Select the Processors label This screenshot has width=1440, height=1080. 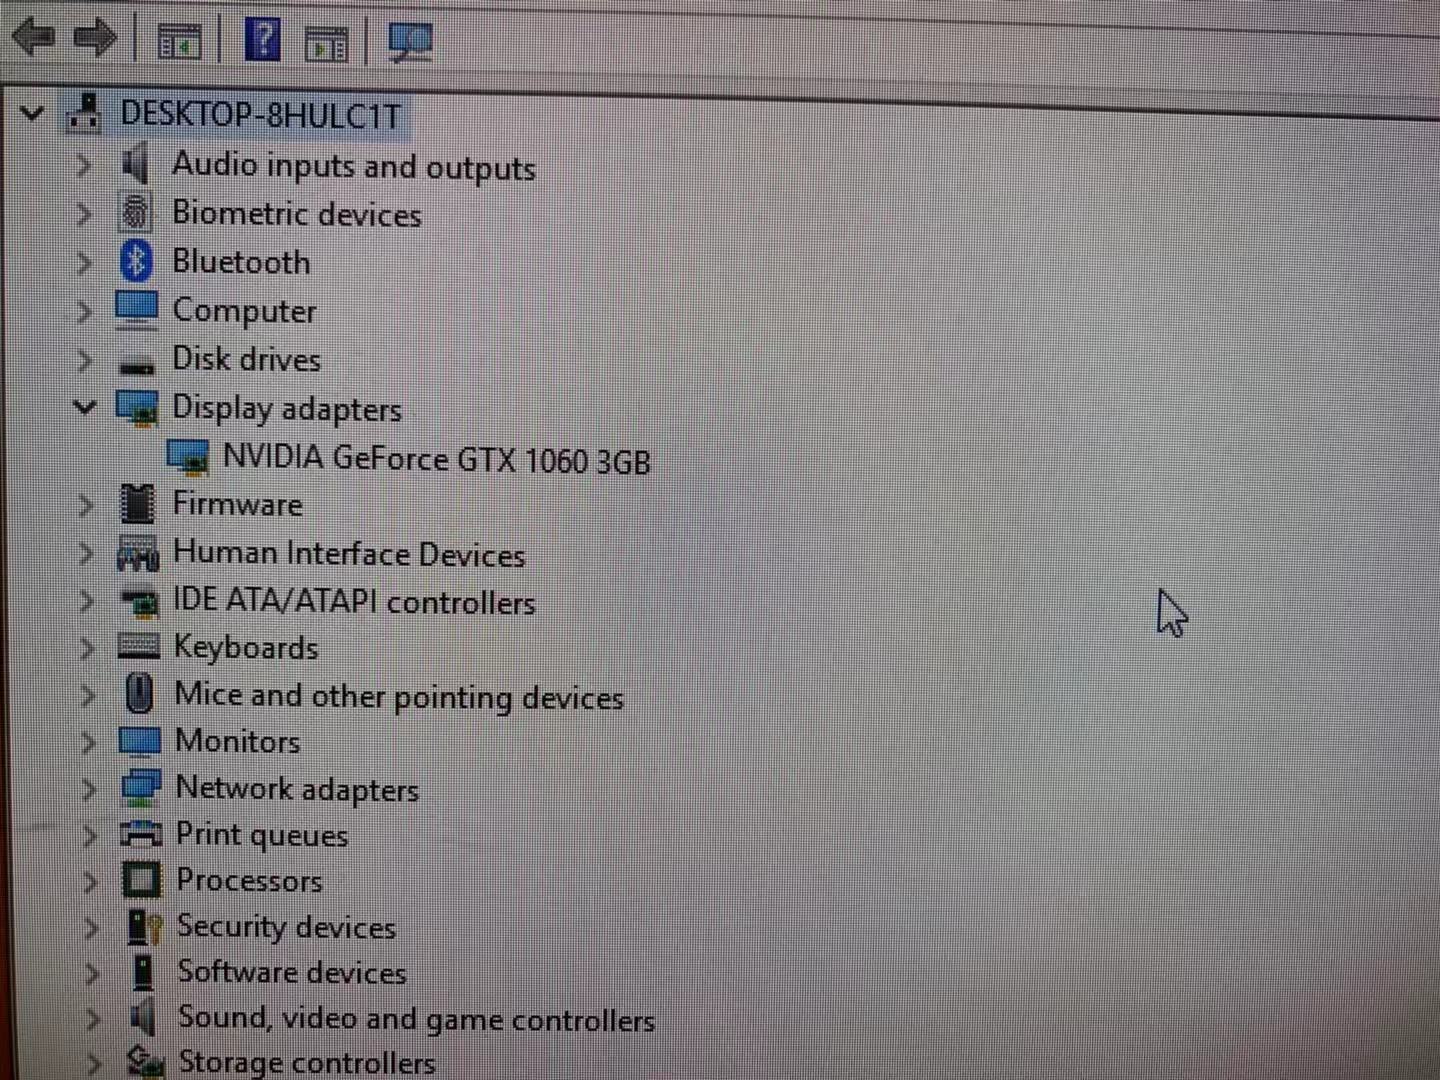(249, 880)
